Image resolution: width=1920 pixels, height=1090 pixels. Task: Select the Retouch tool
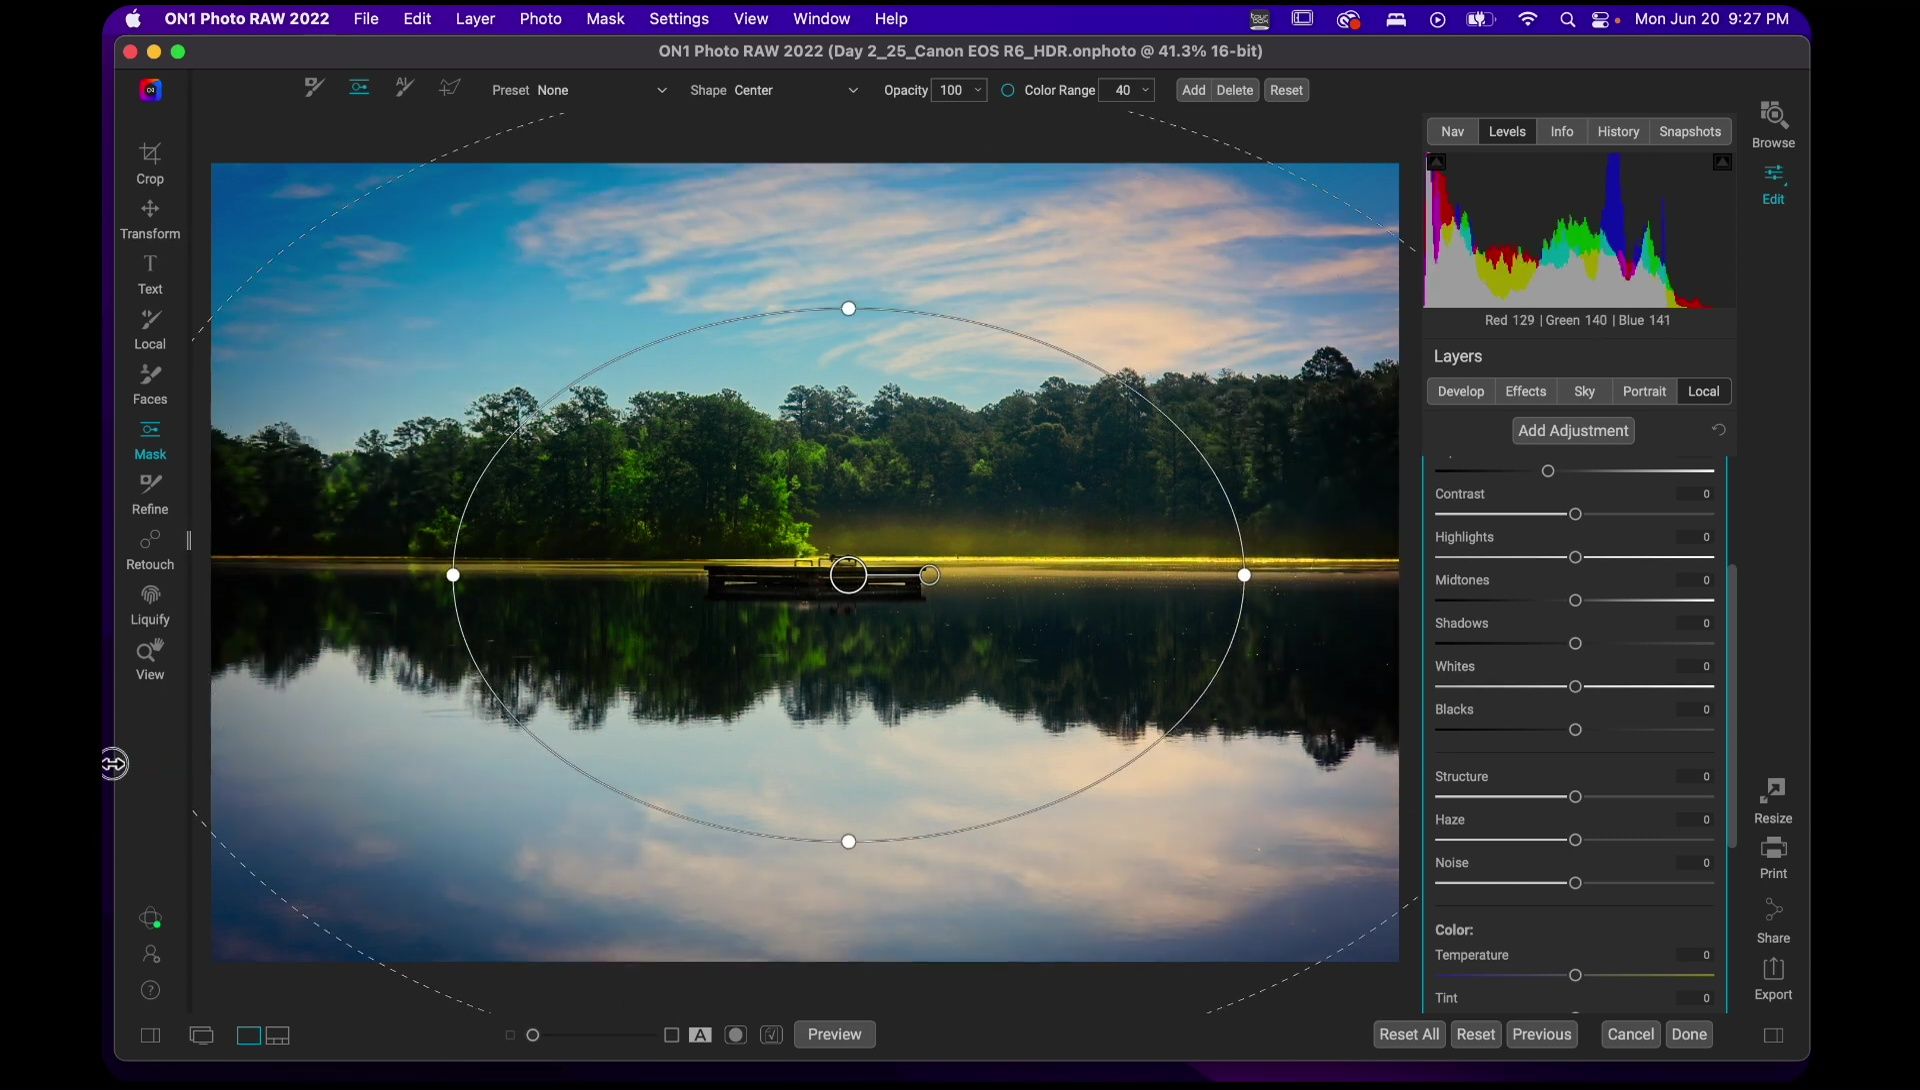[150, 550]
